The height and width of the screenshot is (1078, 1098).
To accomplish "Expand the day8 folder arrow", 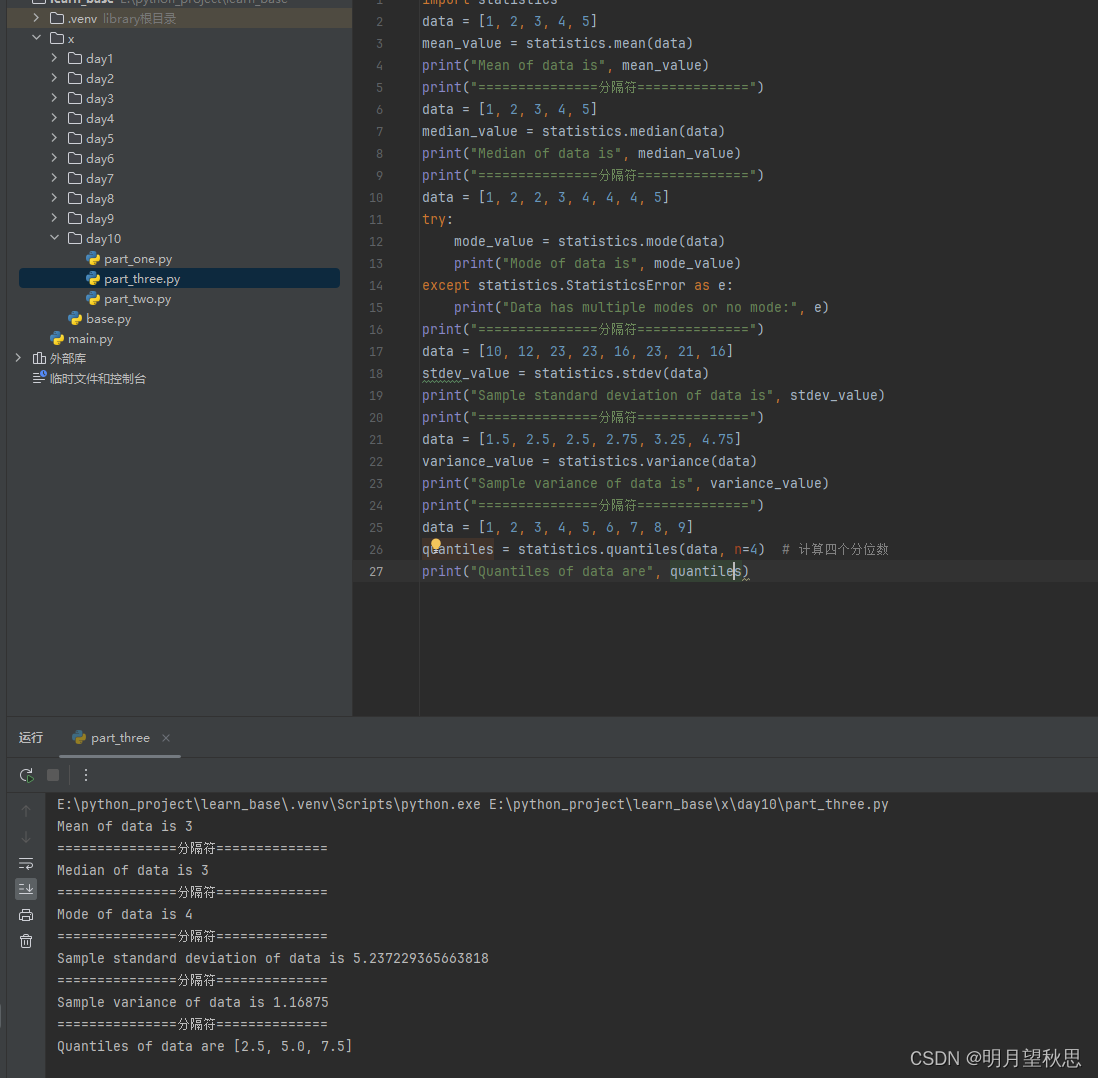I will [x=54, y=198].
